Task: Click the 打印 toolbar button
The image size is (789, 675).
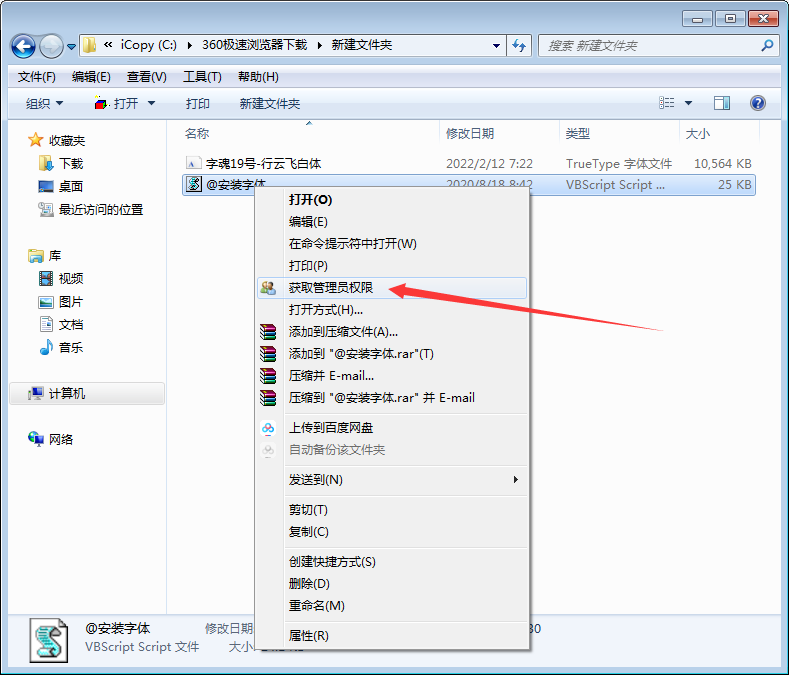Action: point(198,104)
